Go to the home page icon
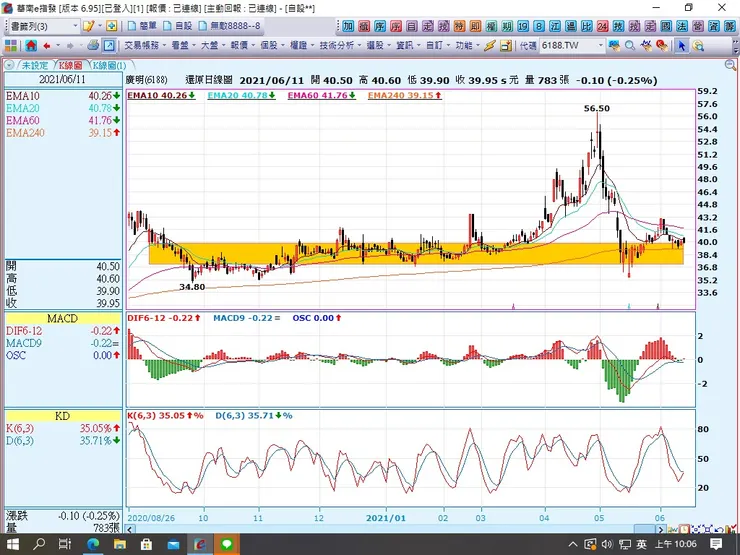The width and height of the screenshot is (740, 555). pyautogui.click(x=31, y=46)
